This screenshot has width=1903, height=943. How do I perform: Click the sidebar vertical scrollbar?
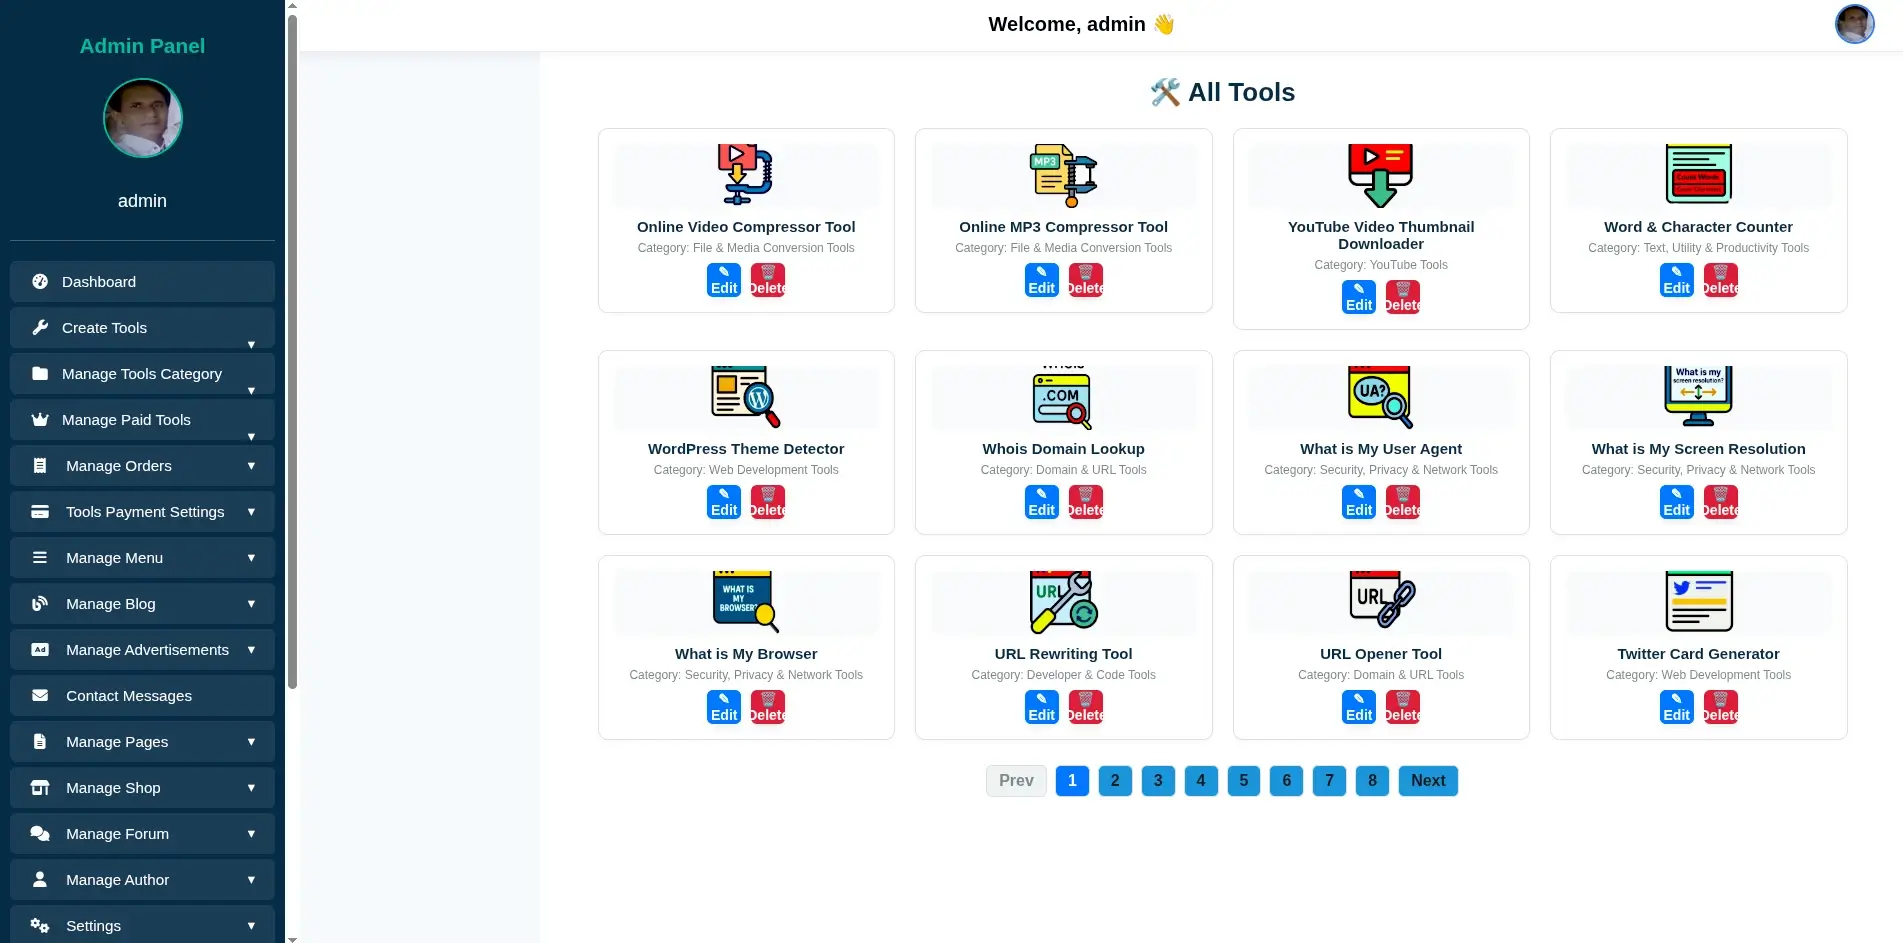click(x=292, y=350)
